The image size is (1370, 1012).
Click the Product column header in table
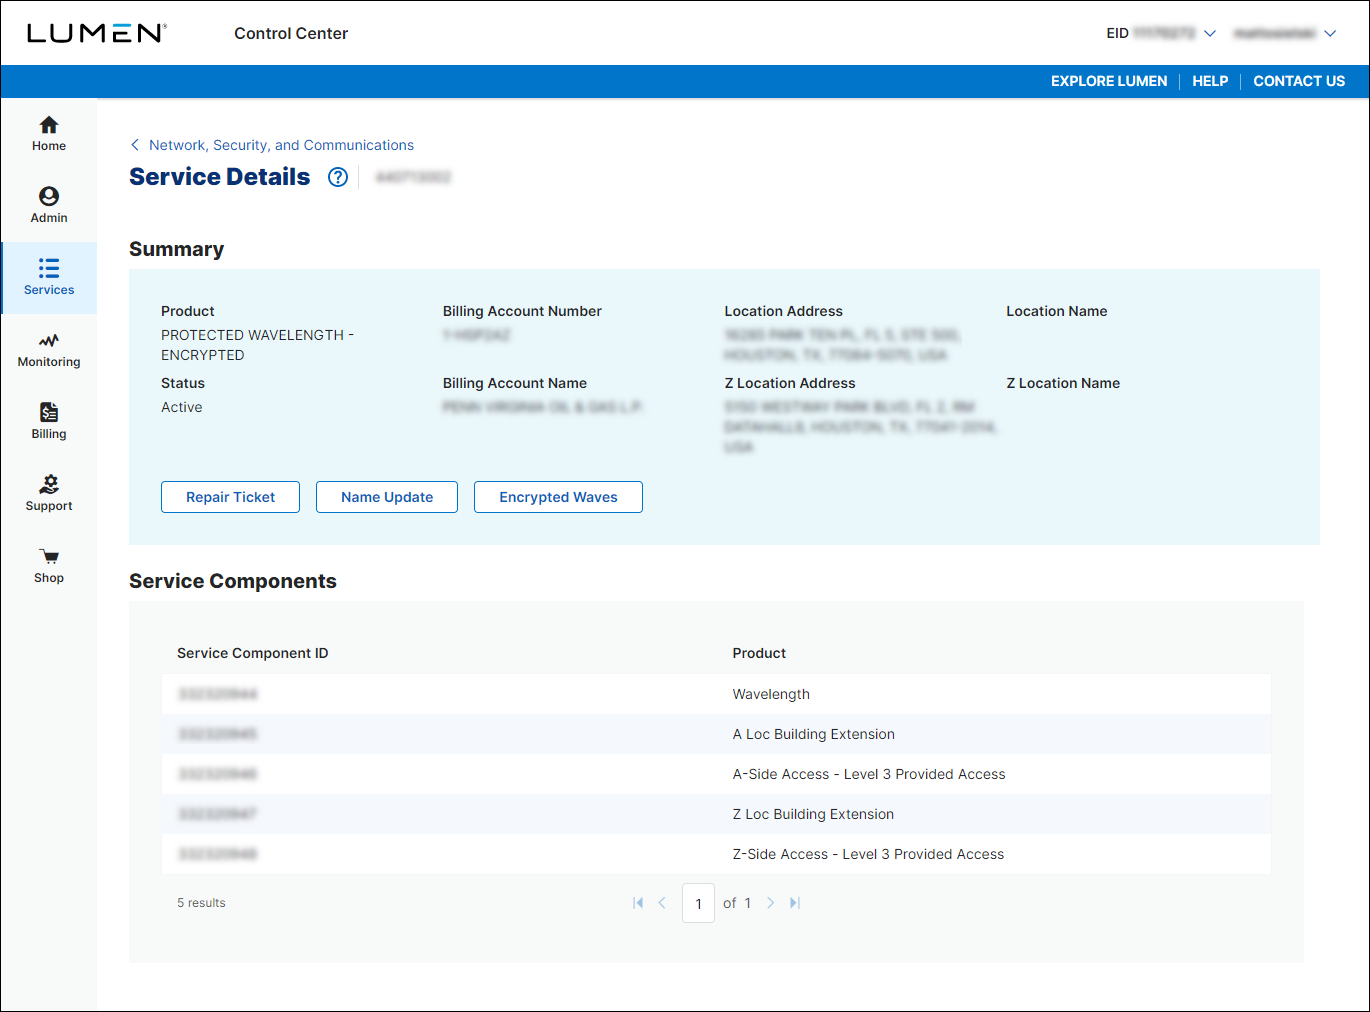pos(759,653)
